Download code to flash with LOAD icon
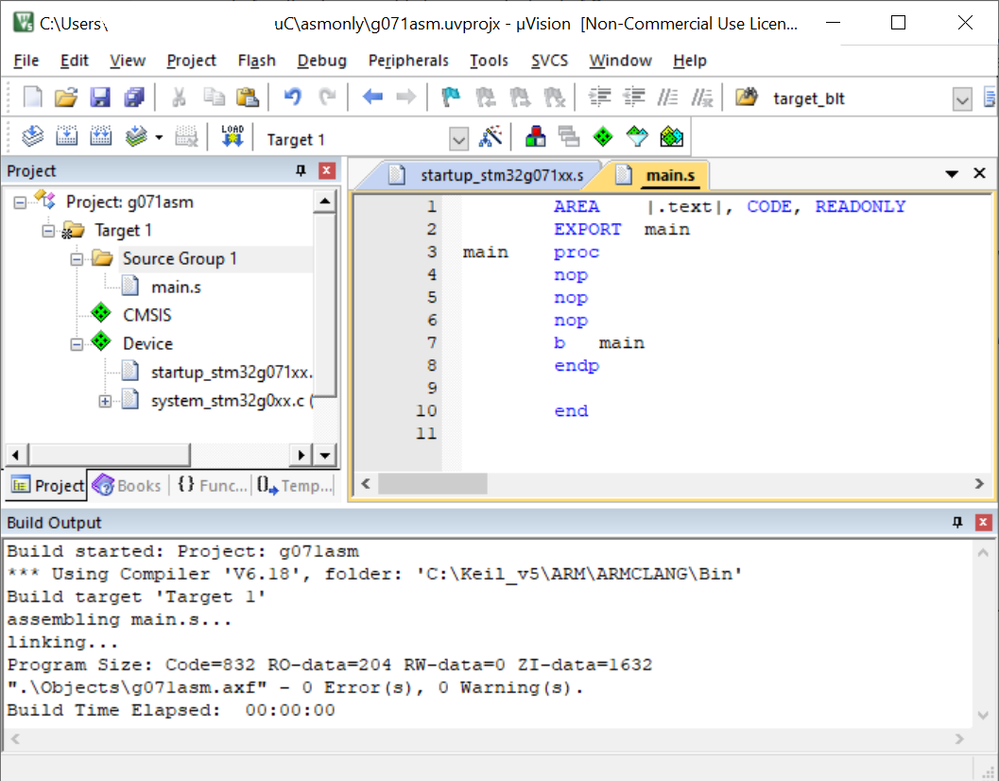The height and width of the screenshot is (781, 999). point(233,136)
